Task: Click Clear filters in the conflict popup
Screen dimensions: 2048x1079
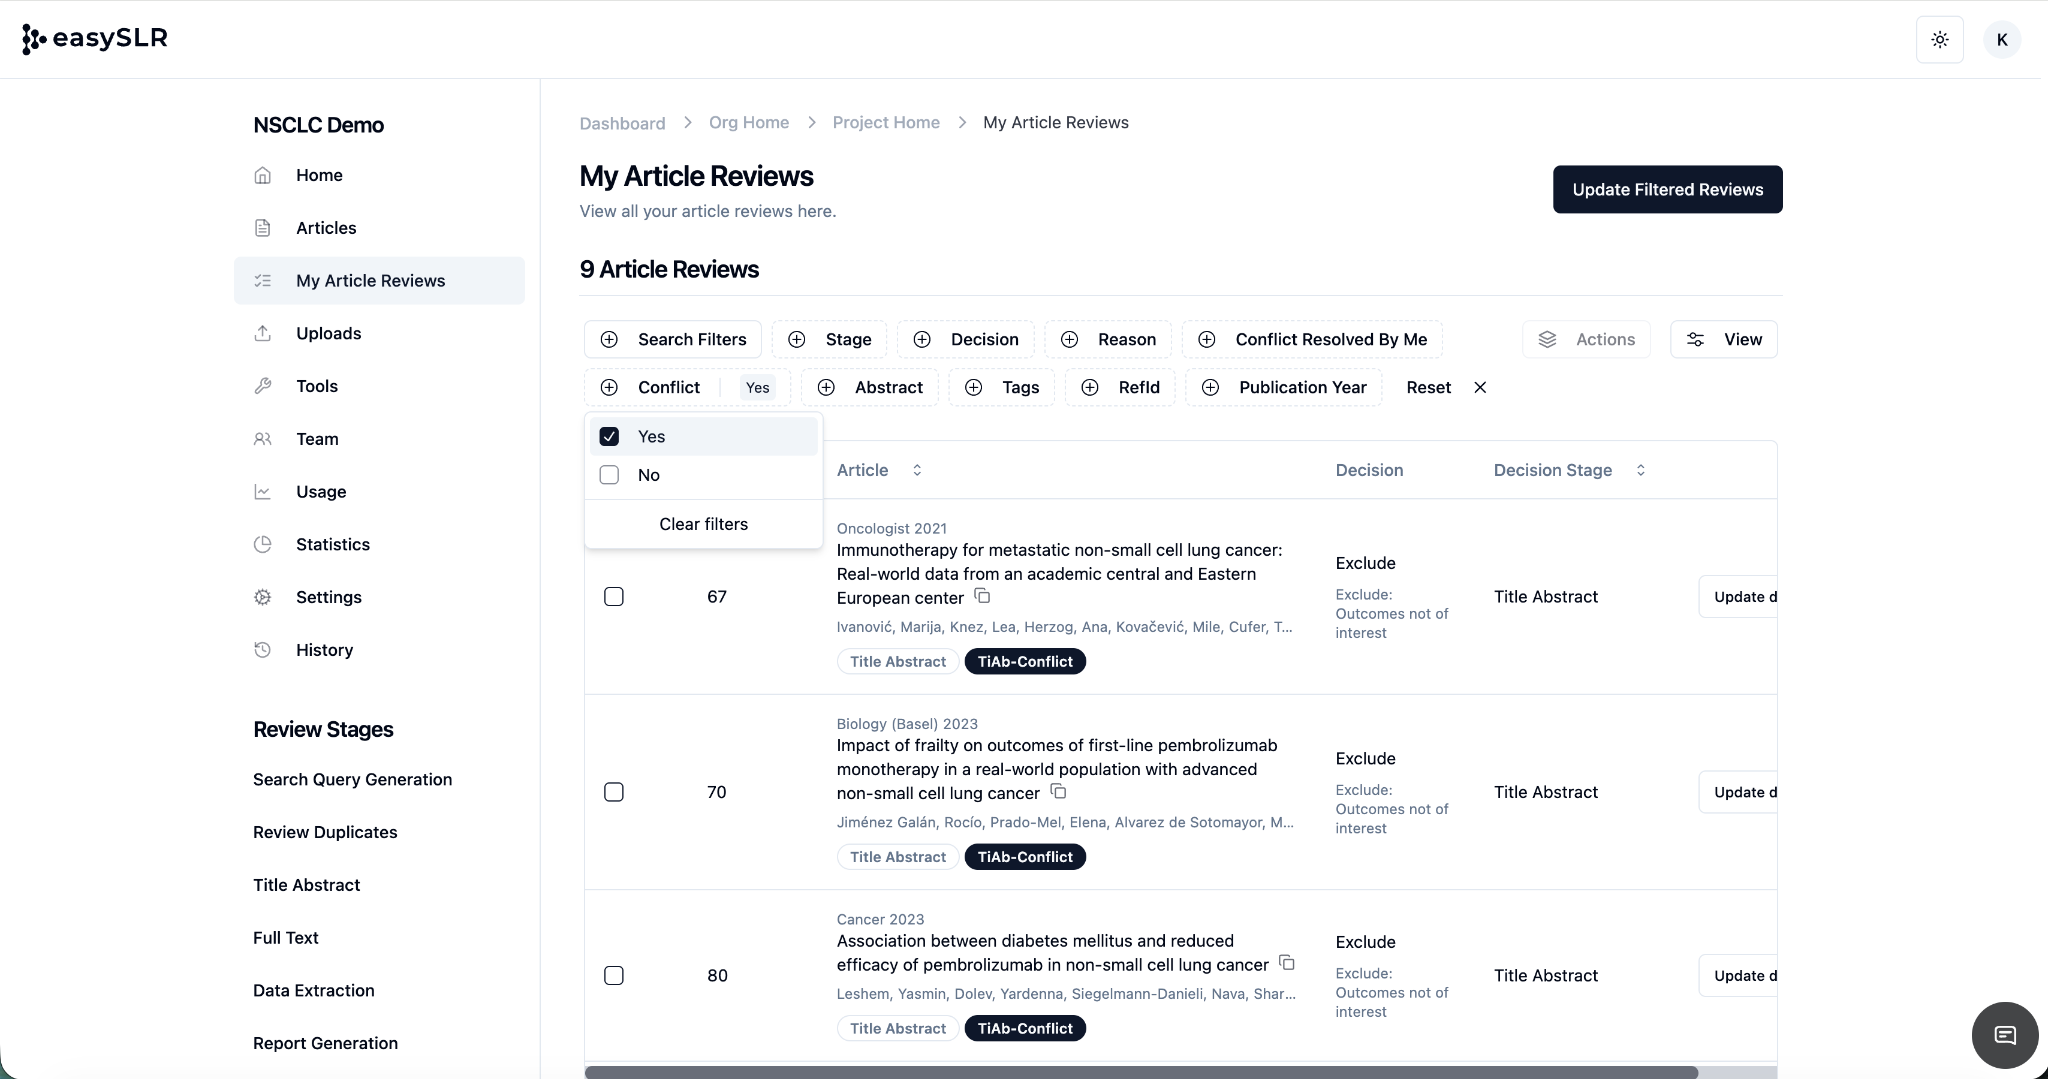Action: coord(703,524)
